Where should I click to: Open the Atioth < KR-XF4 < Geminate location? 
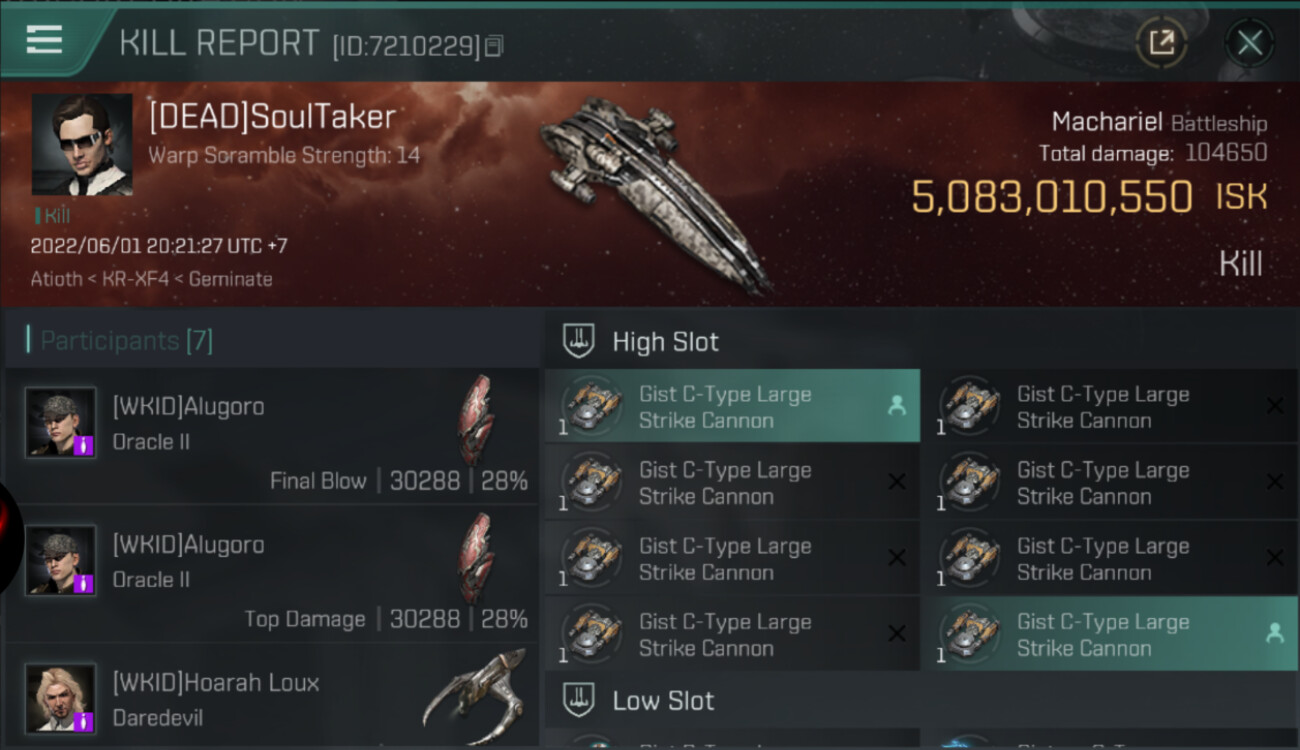click(x=151, y=279)
